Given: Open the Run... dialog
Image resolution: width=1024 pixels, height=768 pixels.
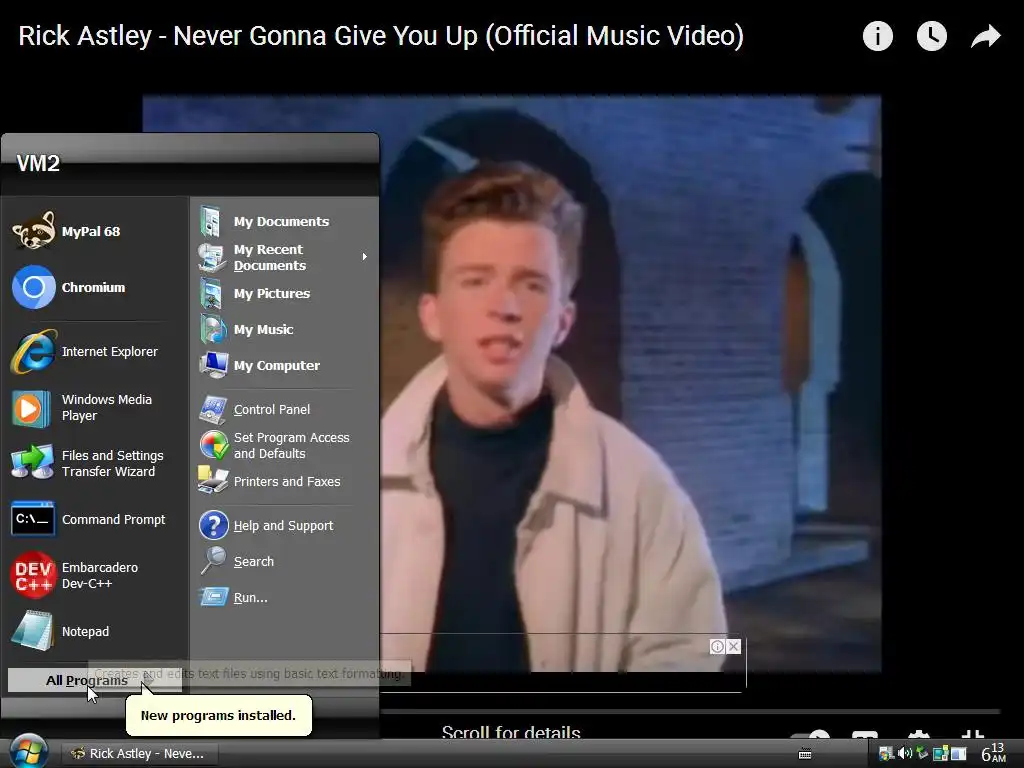Looking at the screenshot, I should tap(285, 597).
